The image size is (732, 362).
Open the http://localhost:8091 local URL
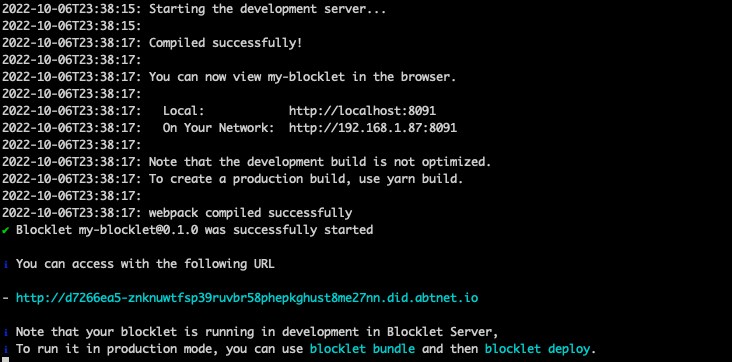click(362, 111)
